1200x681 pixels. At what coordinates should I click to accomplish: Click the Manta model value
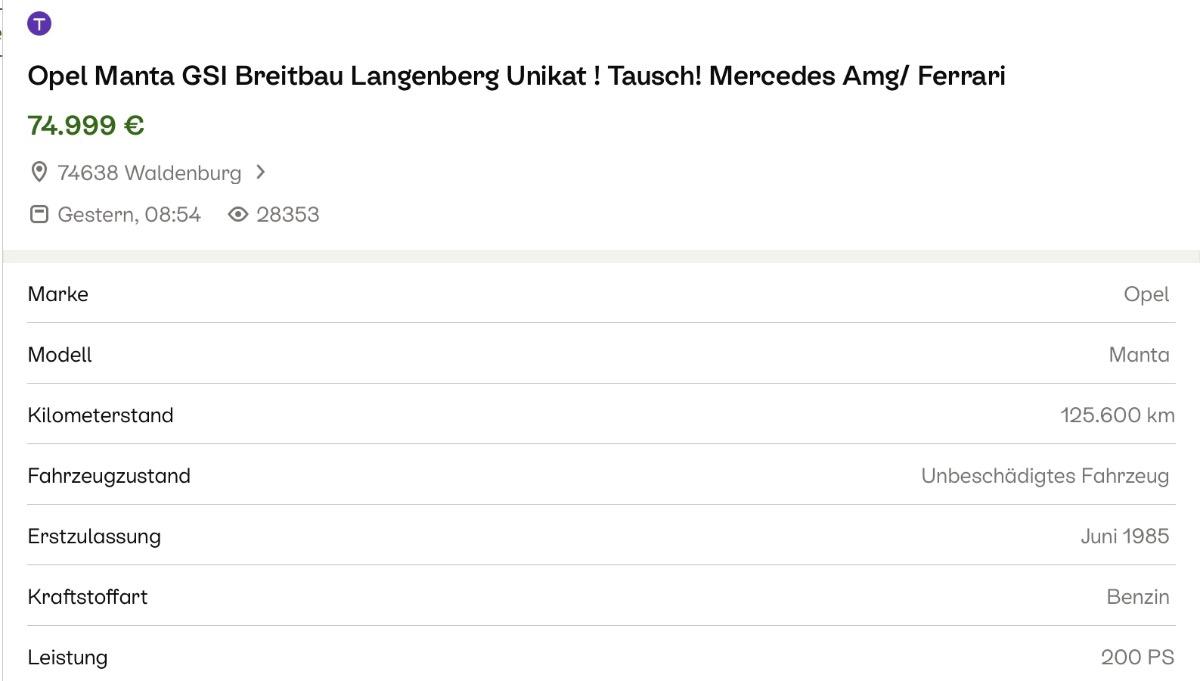[x=1139, y=355]
